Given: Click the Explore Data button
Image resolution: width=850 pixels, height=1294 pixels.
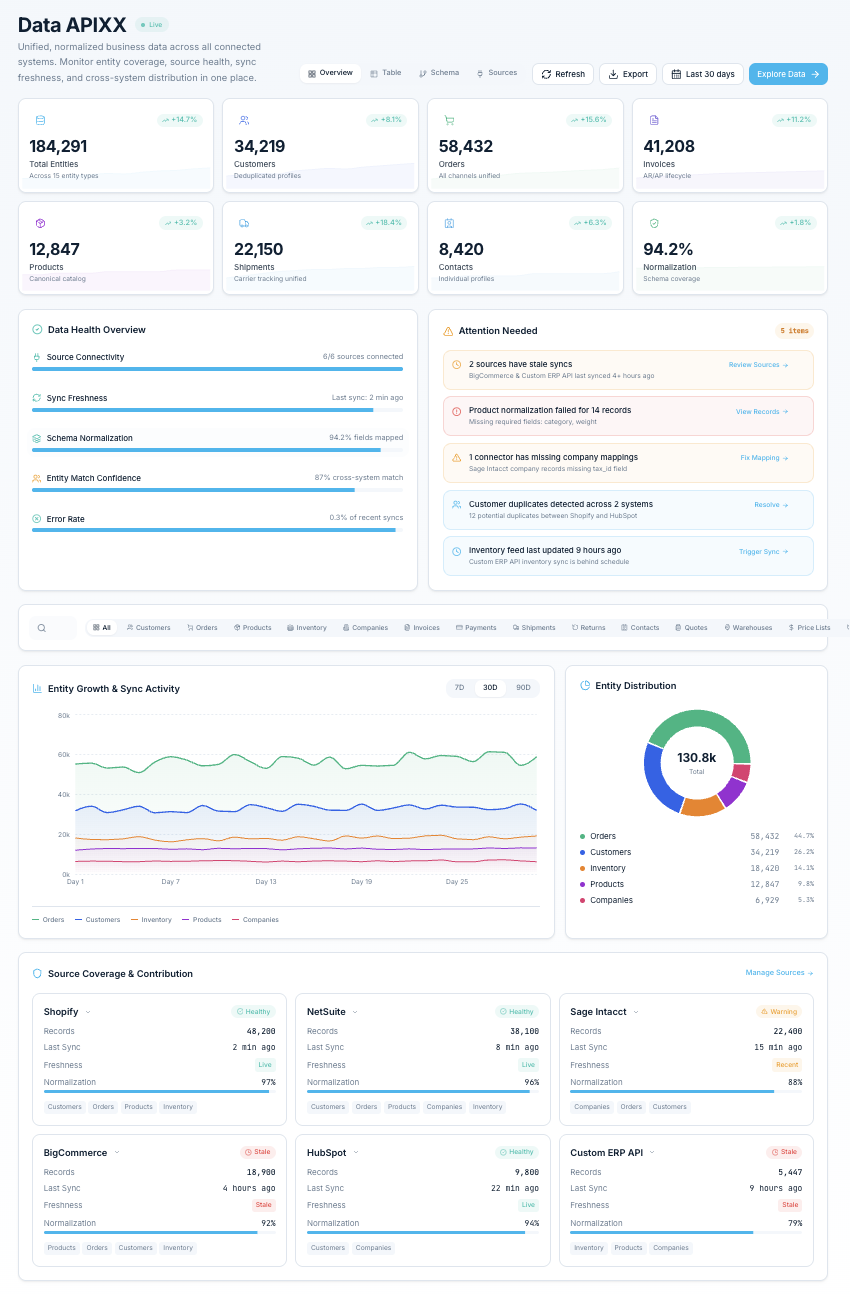Looking at the screenshot, I should pyautogui.click(x=789, y=73).
